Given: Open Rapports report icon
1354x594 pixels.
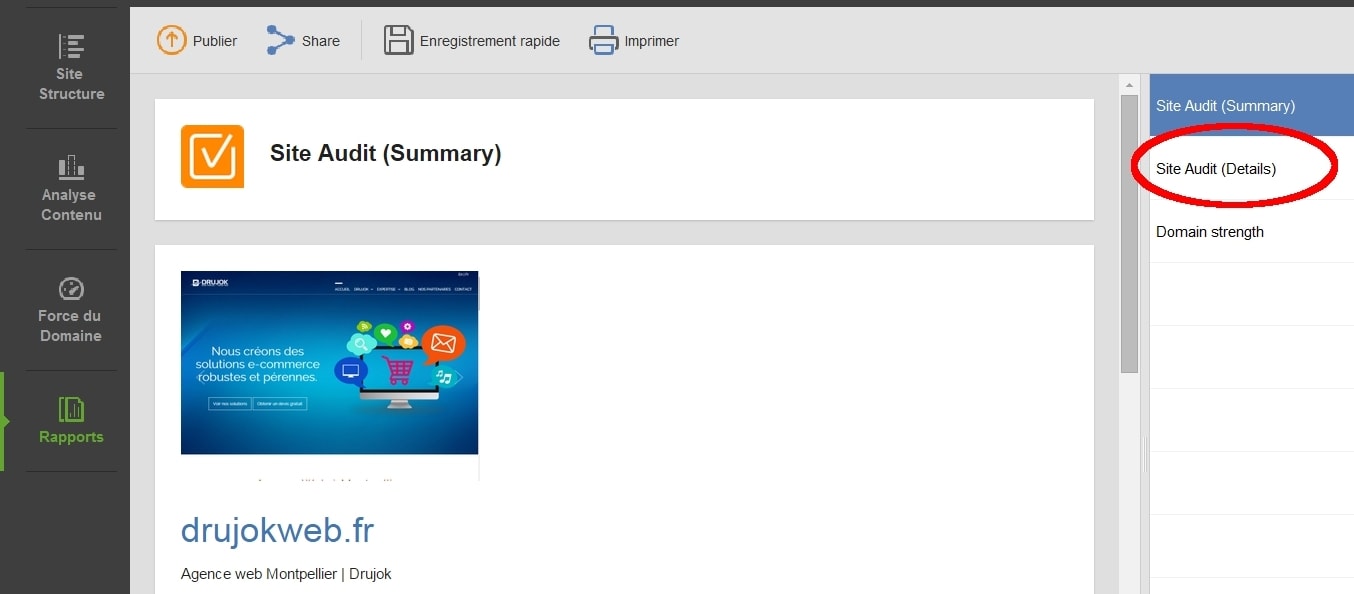Looking at the screenshot, I should [x=71, y=409].
